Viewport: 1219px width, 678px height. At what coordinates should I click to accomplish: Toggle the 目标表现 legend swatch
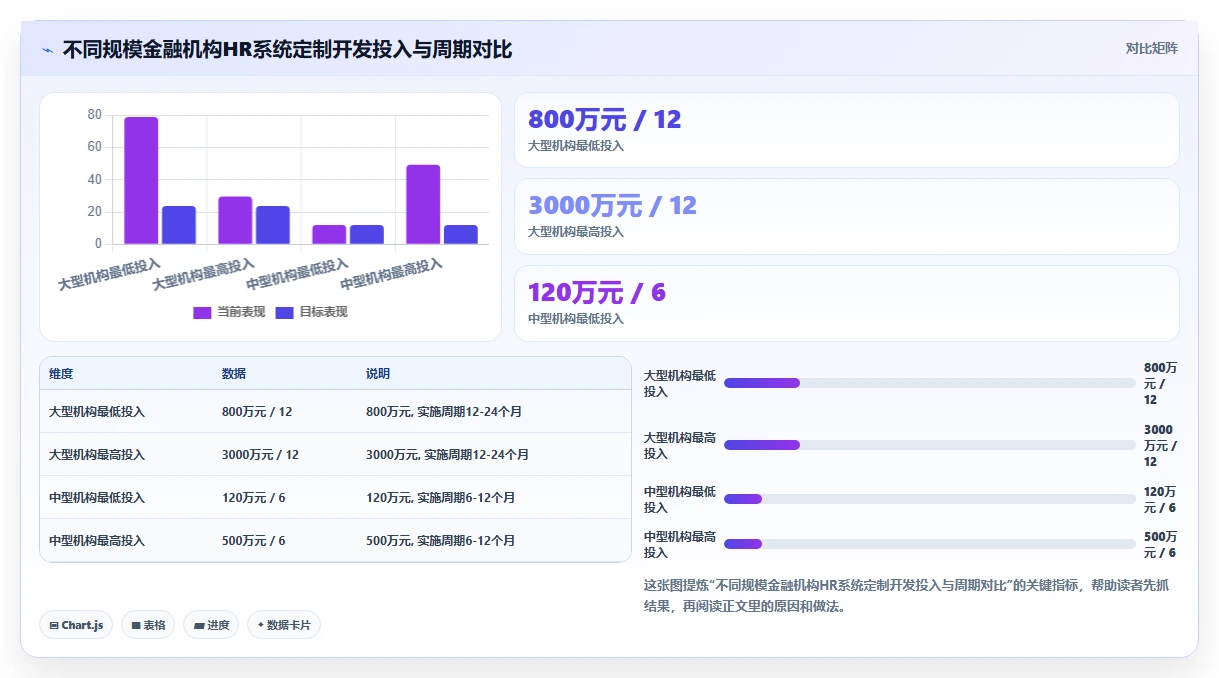(x=284, y=312)
